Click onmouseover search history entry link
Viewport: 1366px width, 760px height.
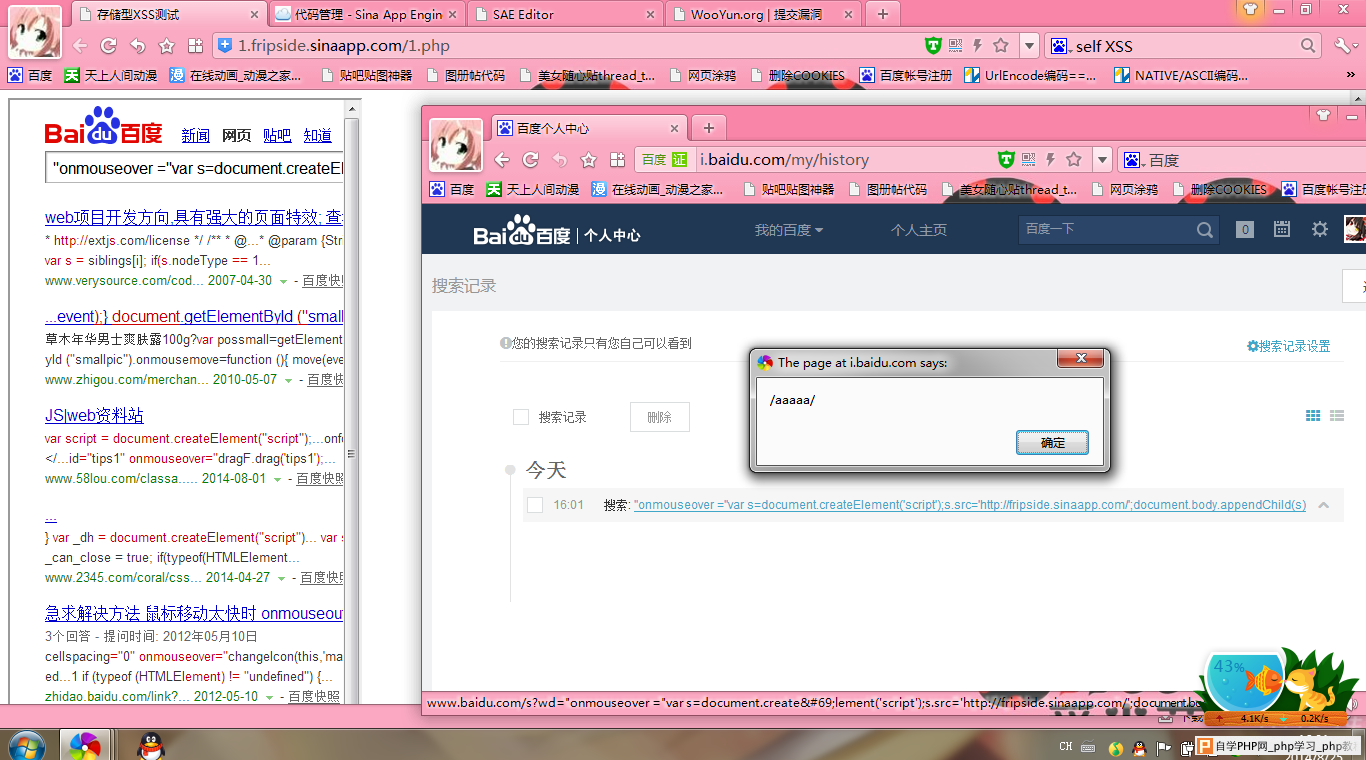pos(969,505)
